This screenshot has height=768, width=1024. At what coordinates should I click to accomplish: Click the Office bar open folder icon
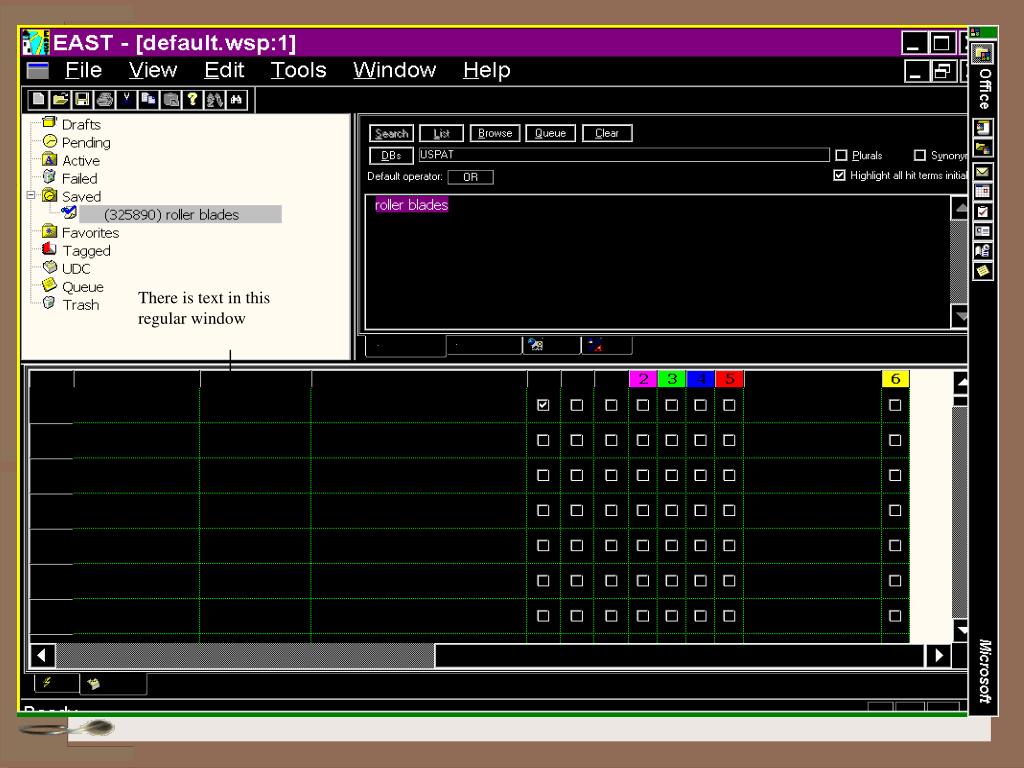pyautogui.click(x=983, y=148)
